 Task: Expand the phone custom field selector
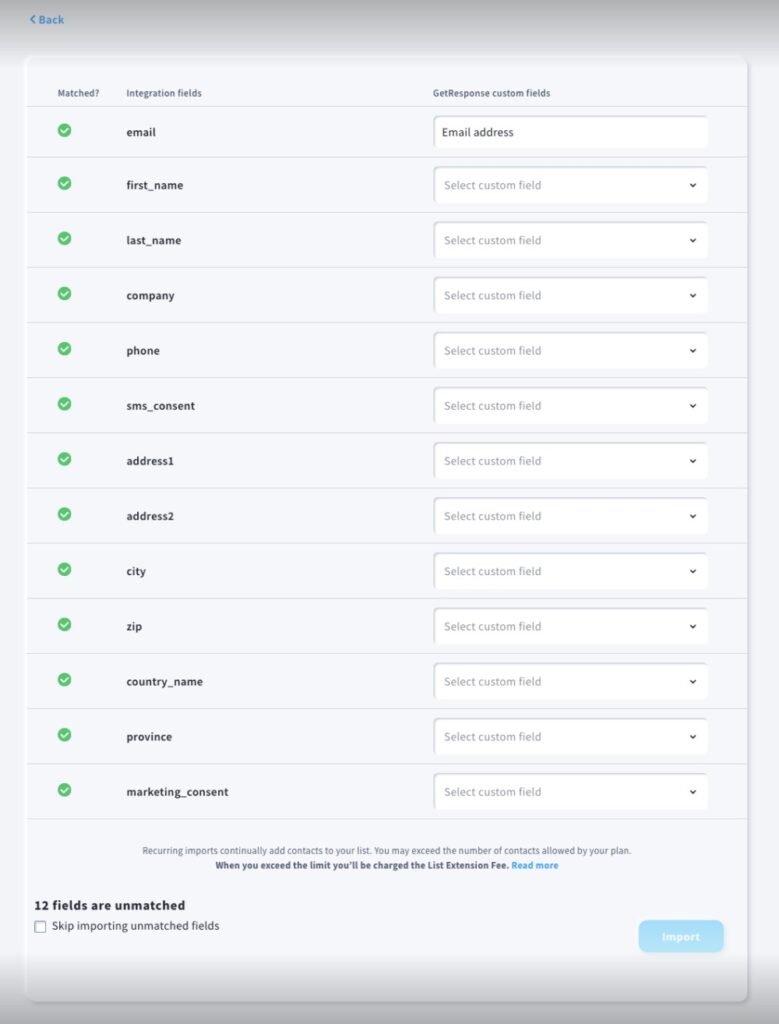[x=570, y=351]
